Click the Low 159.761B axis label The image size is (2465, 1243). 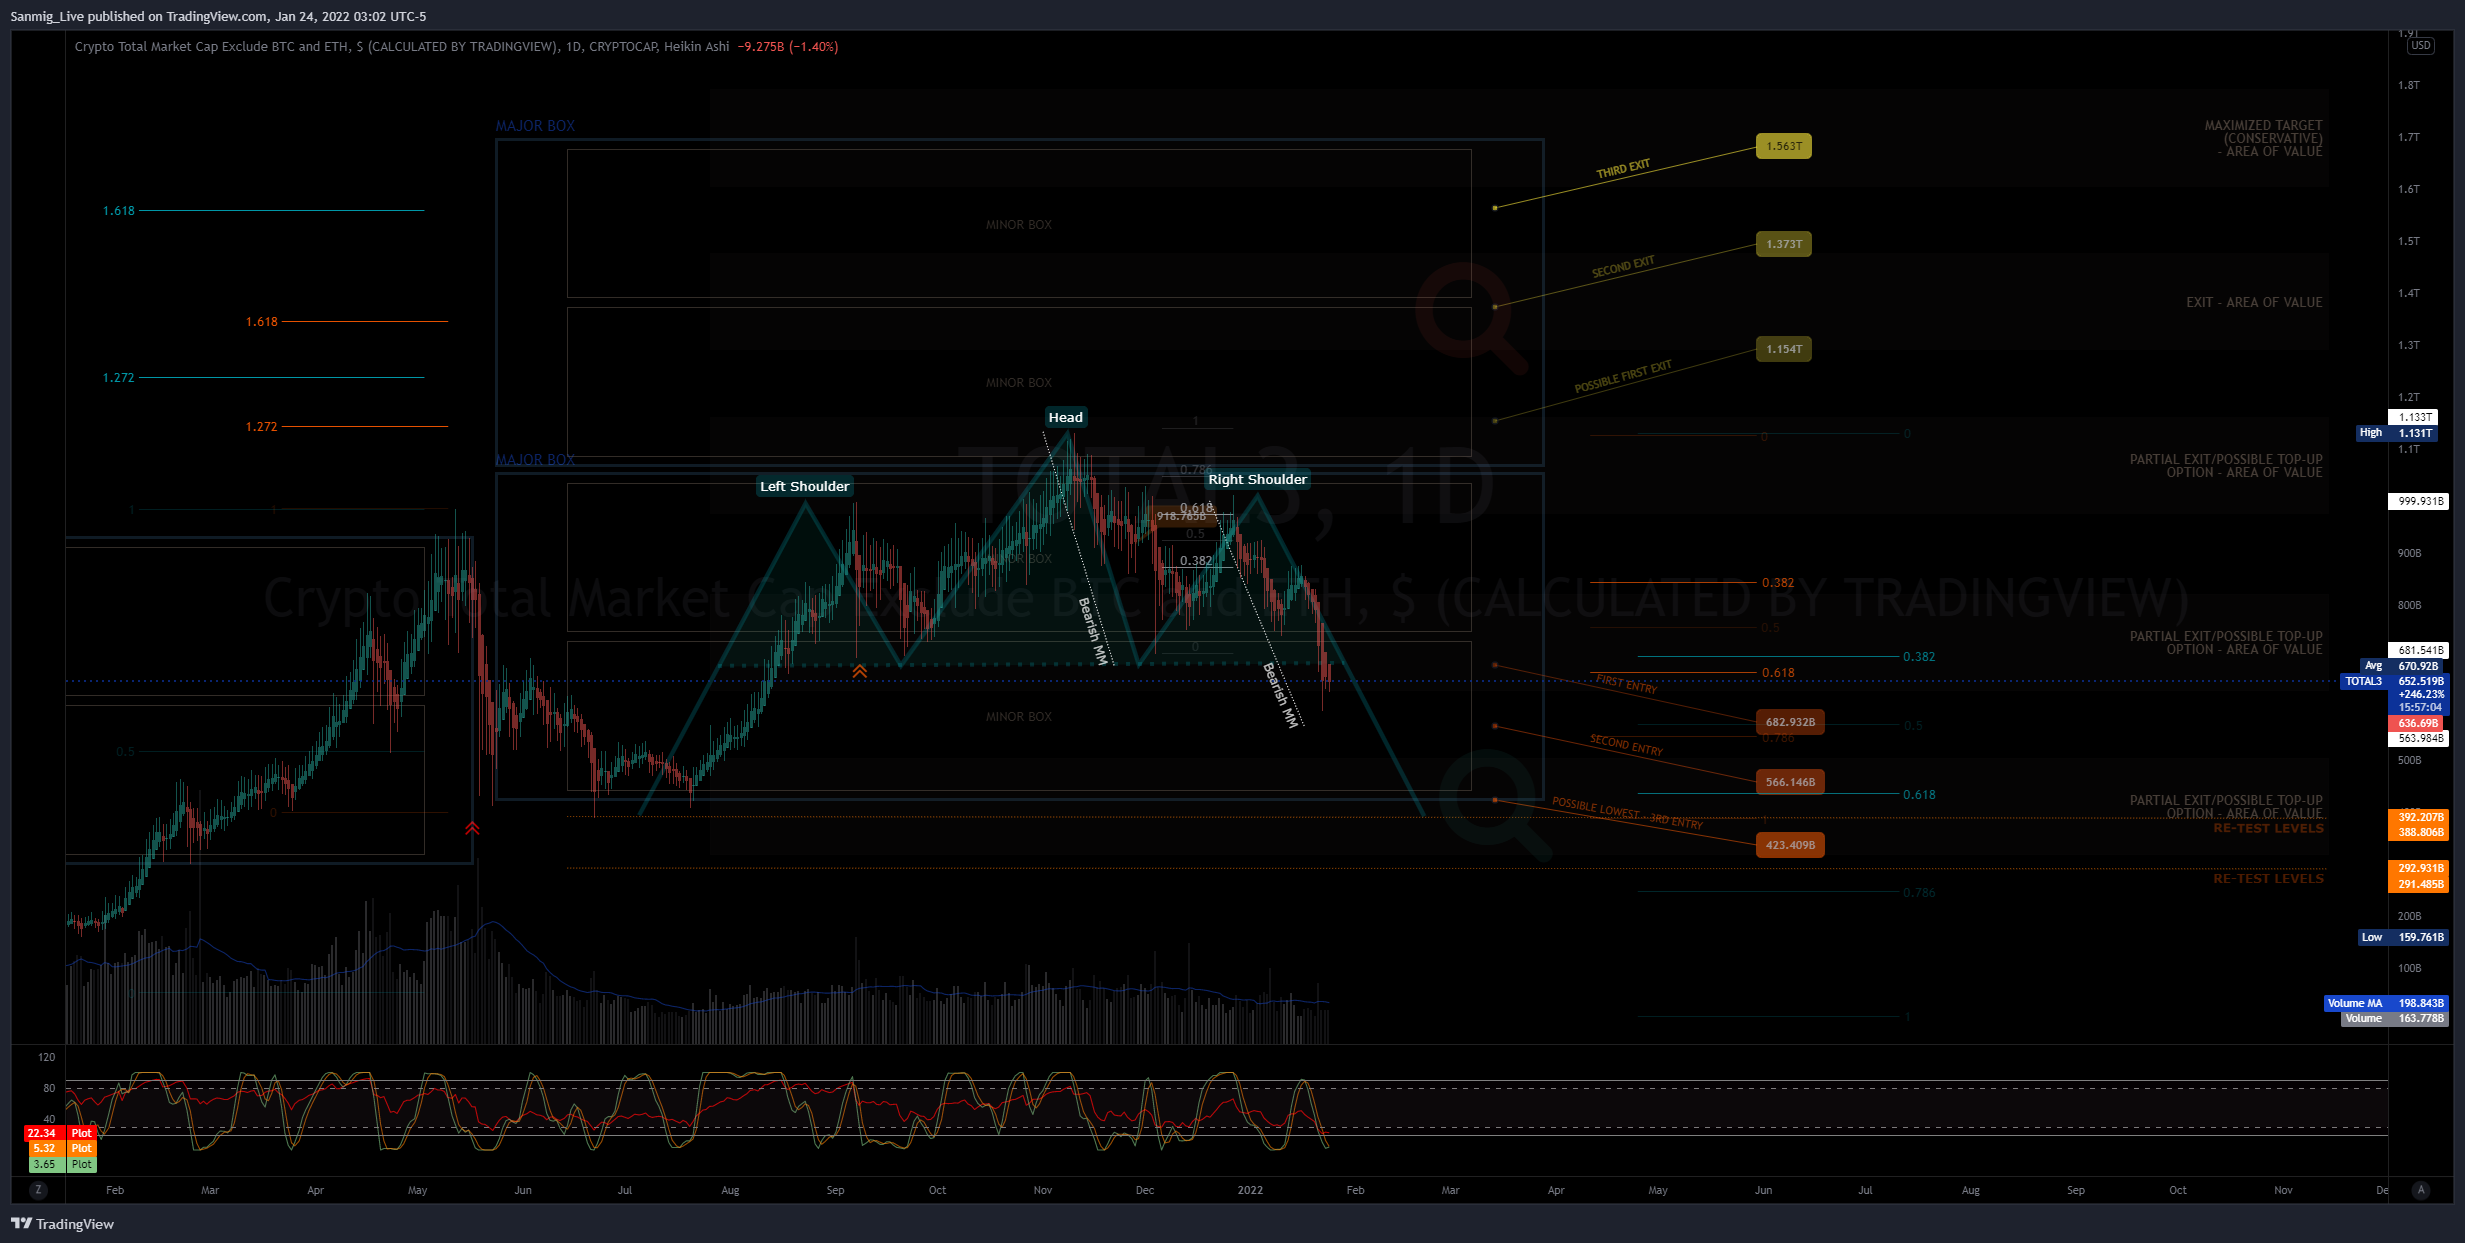(x=2402, y=938)
